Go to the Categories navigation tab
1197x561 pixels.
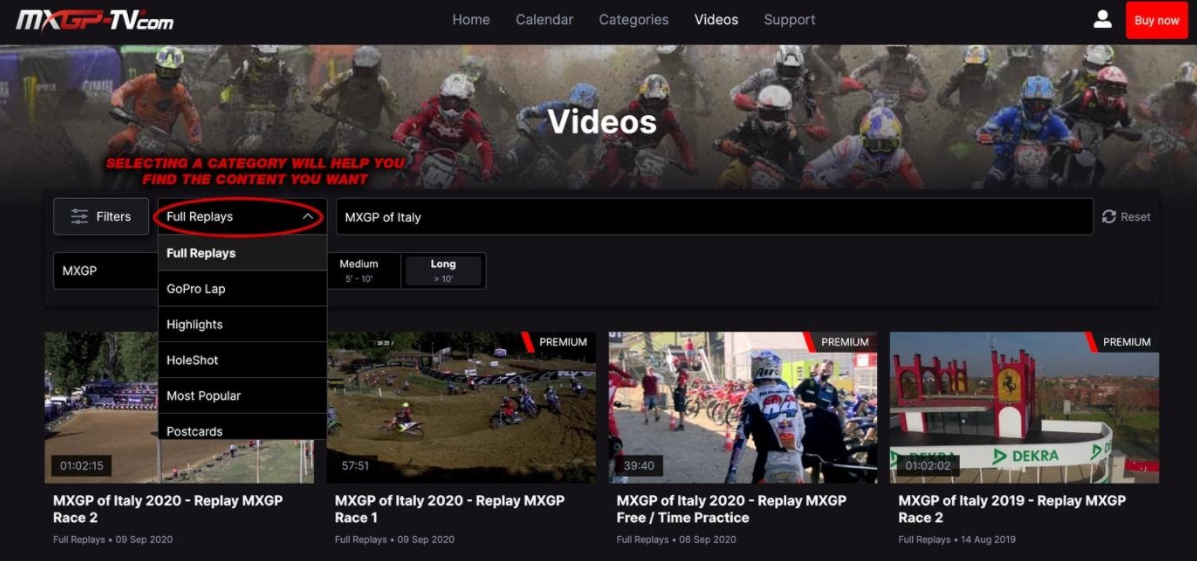[634, 20]
